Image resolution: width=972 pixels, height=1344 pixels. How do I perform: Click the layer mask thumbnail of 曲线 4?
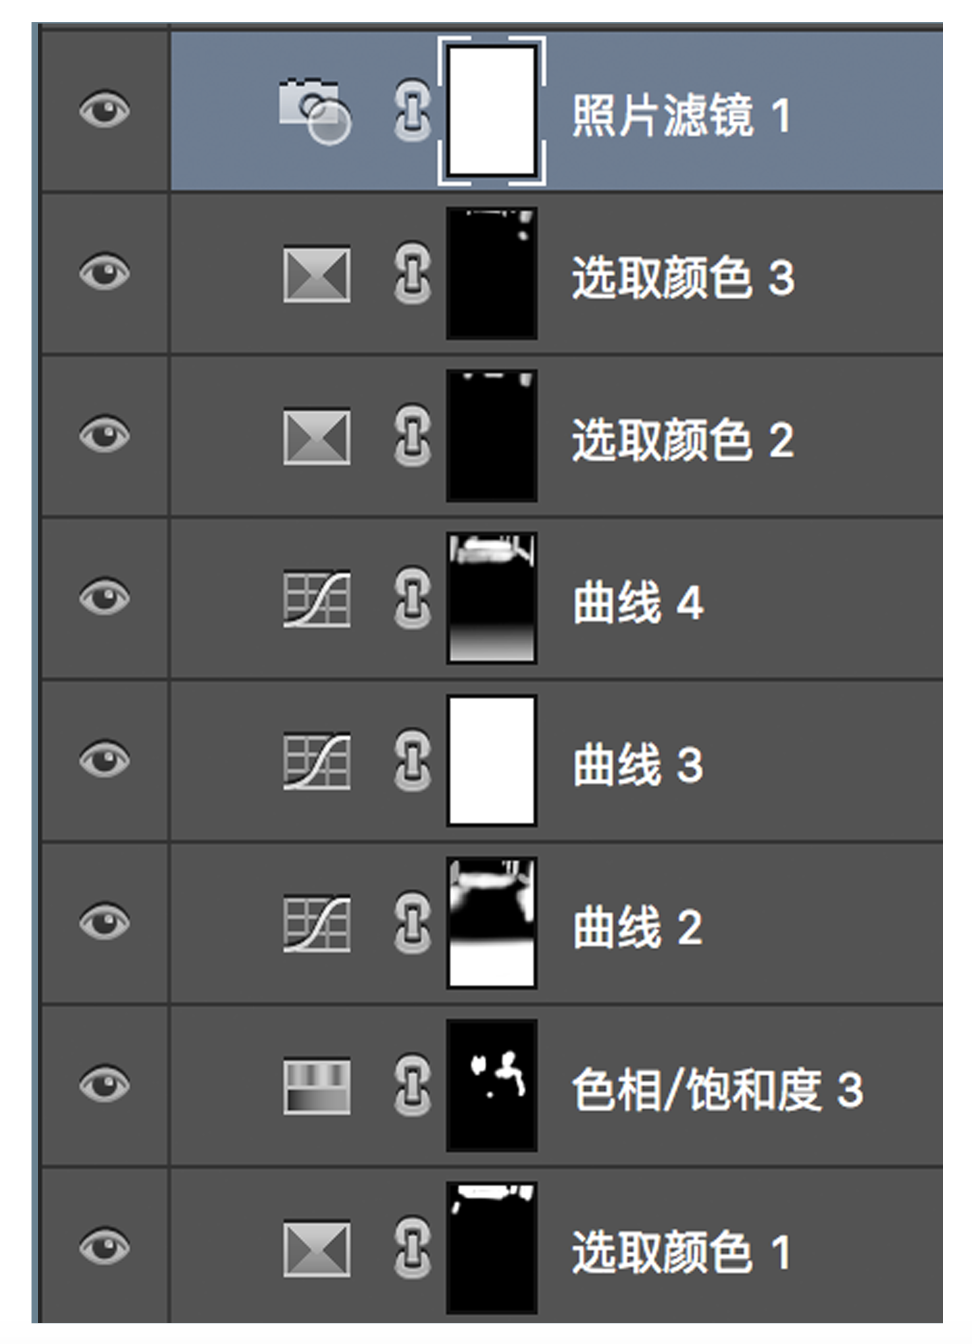click(491, 598)
